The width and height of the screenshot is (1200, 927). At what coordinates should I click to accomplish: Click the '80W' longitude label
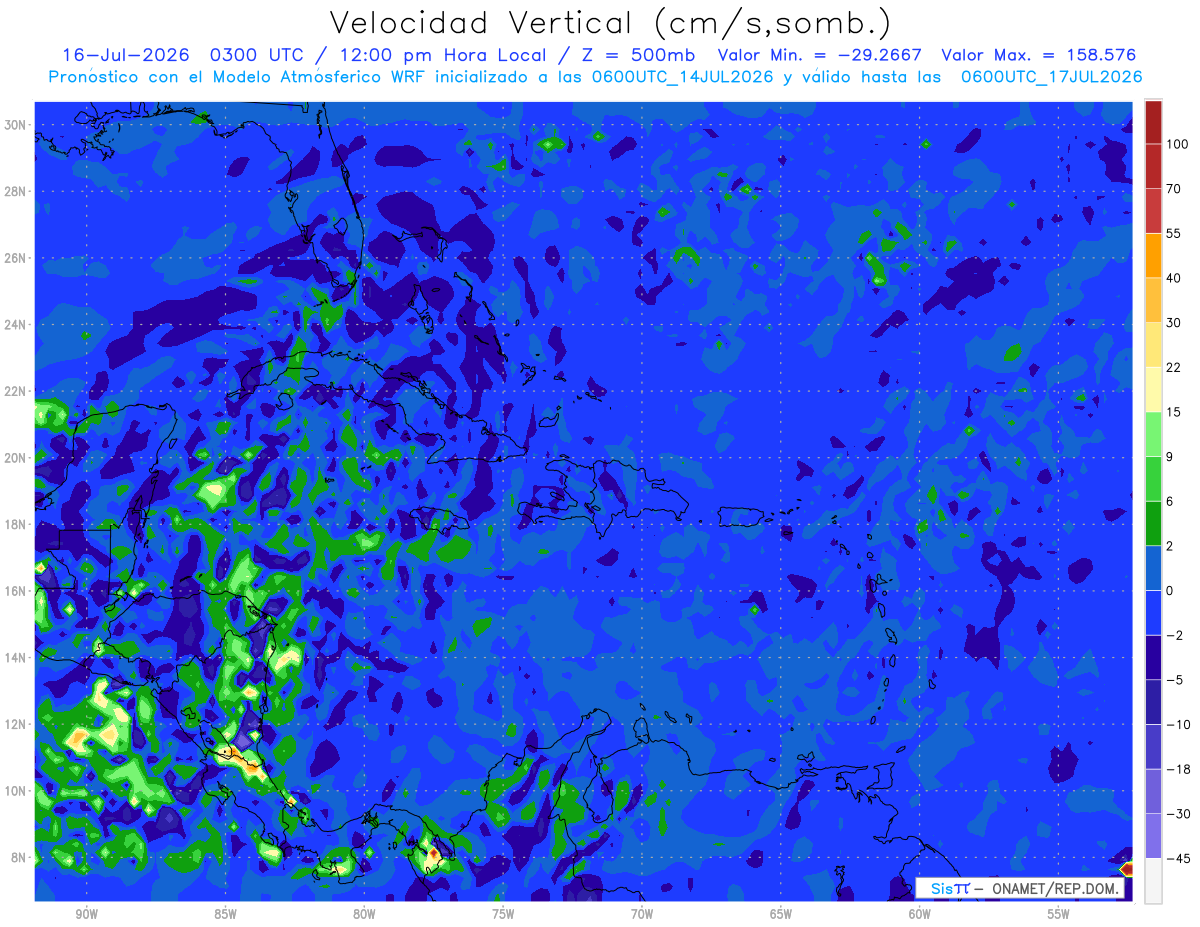(x=364, y=914)
